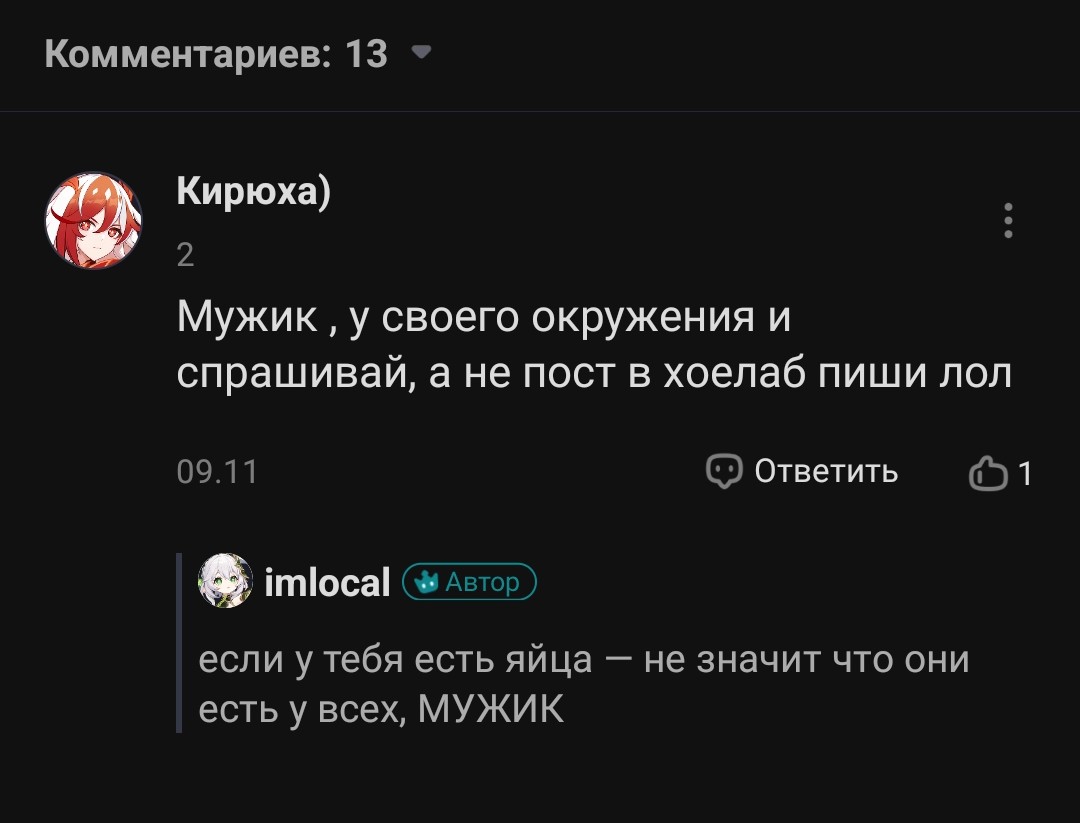Expand the comments sort dropdown arrow
The width and height of the screenshot is (1080, 823).
(422, 52)
